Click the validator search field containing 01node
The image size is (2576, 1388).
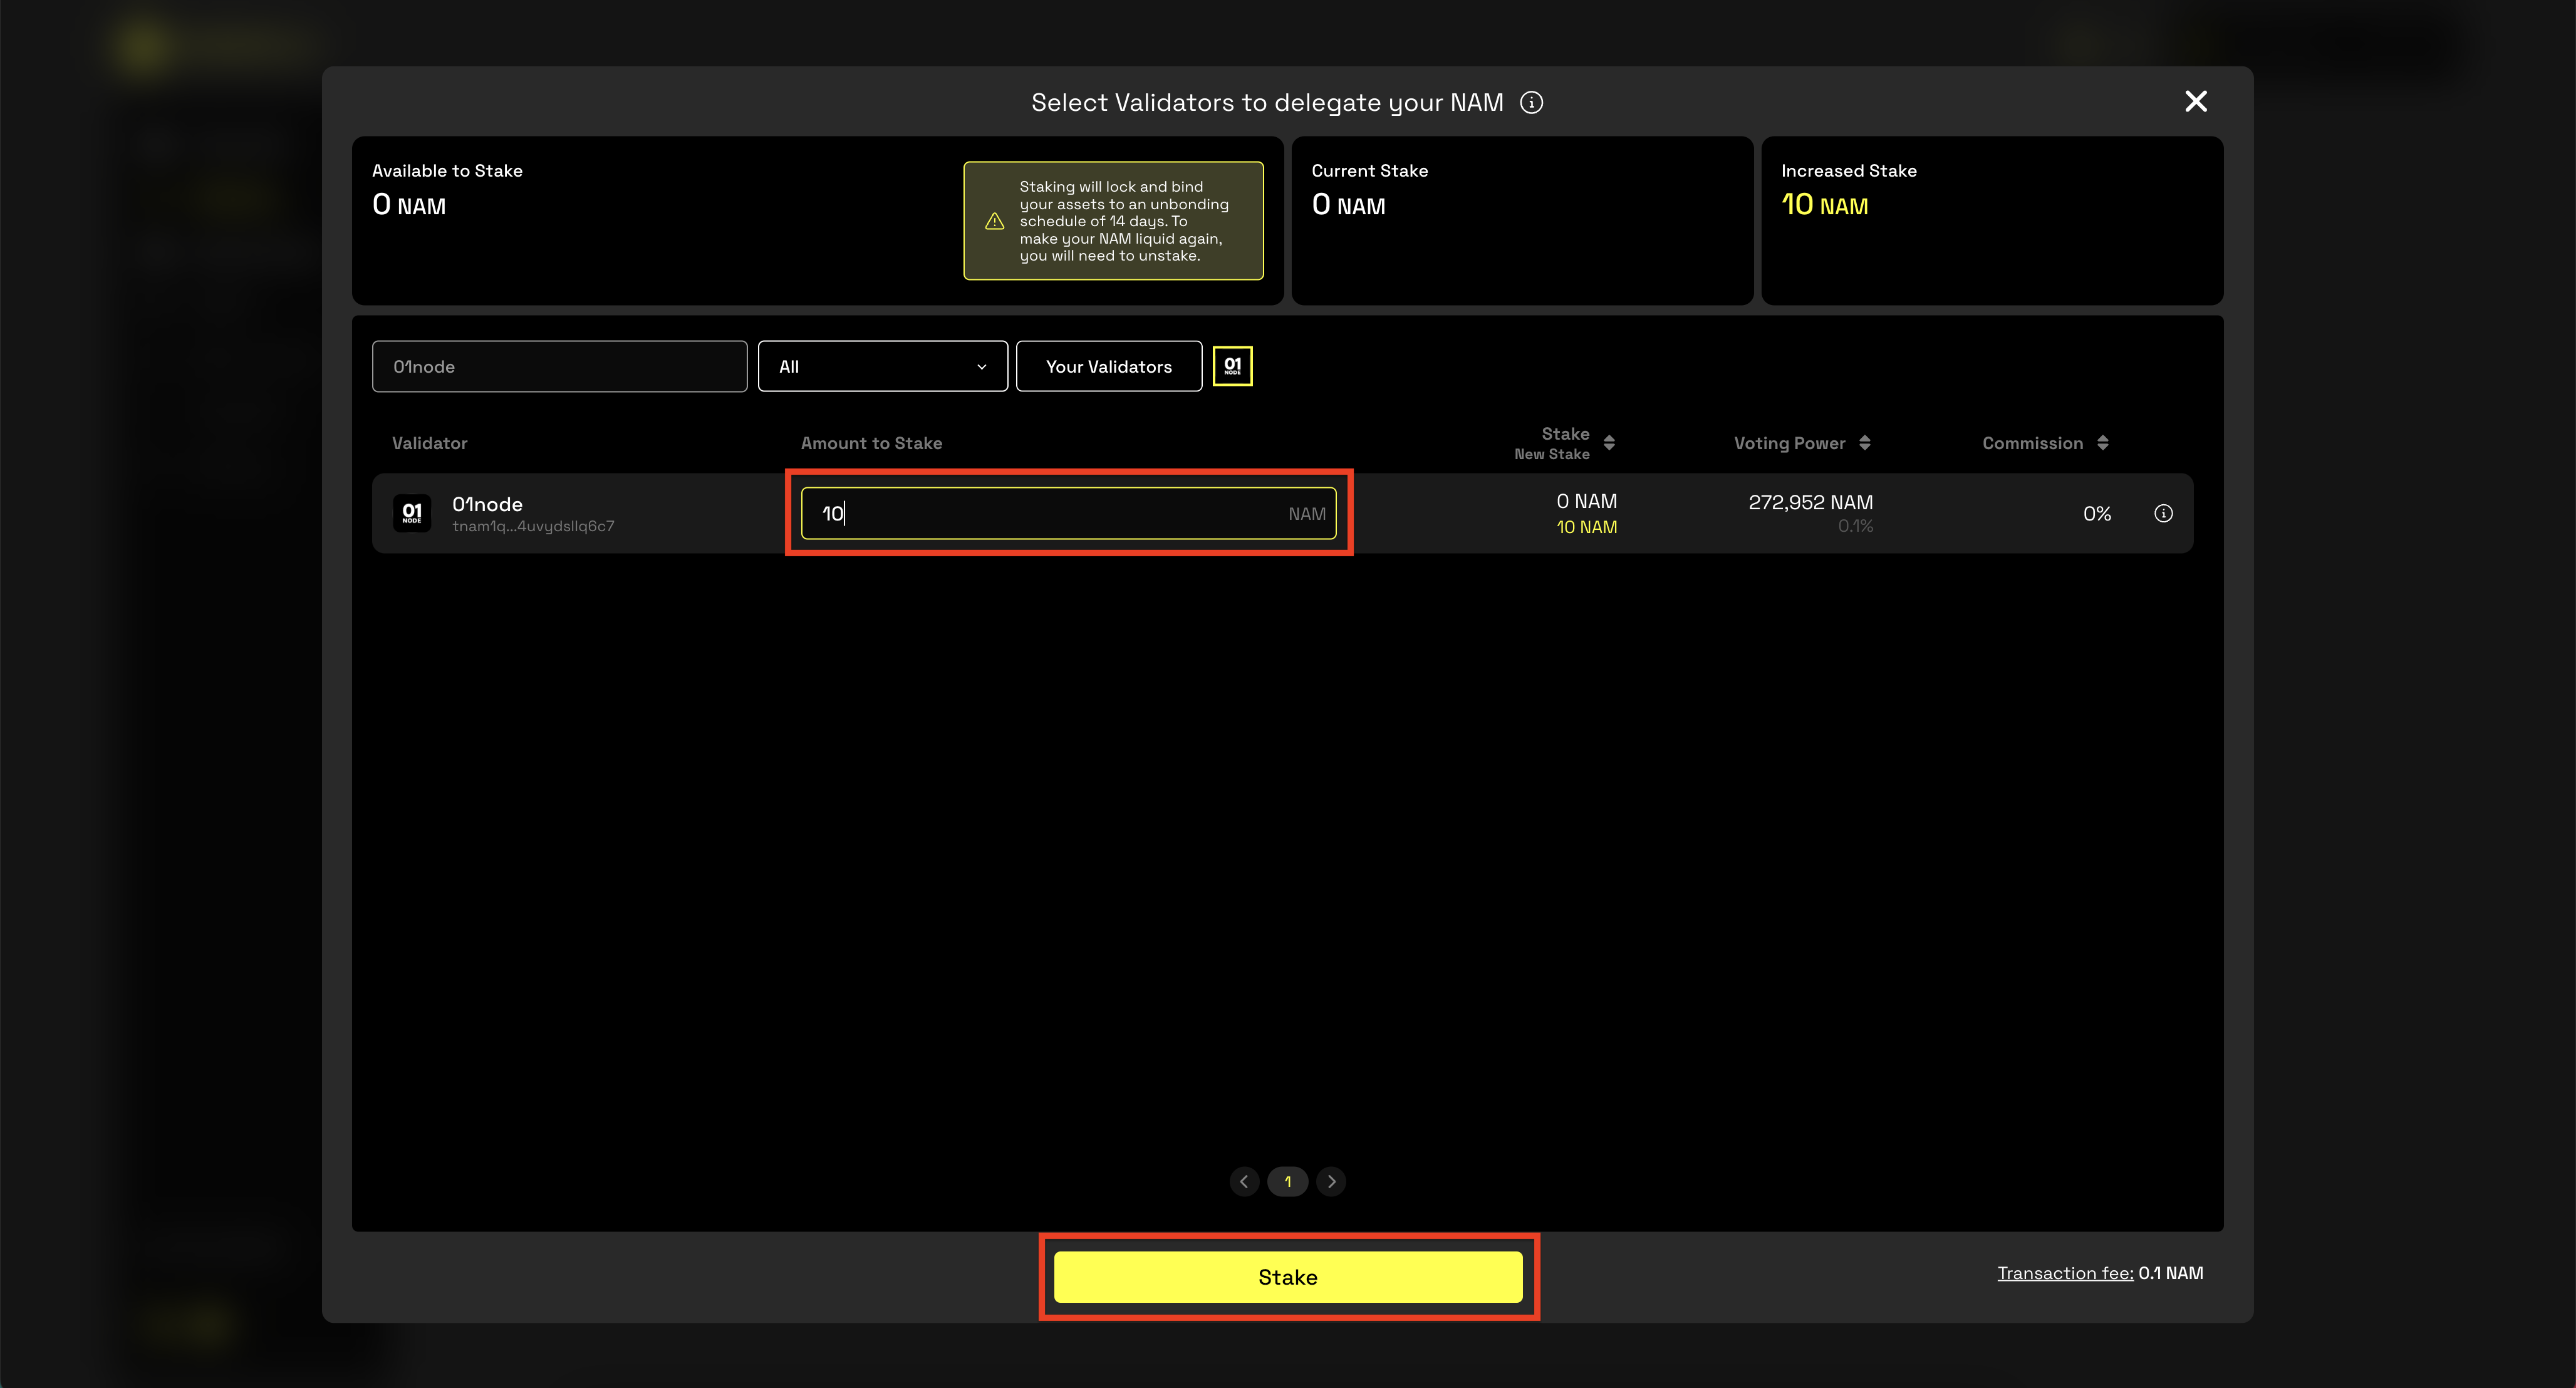pos(559,366)
